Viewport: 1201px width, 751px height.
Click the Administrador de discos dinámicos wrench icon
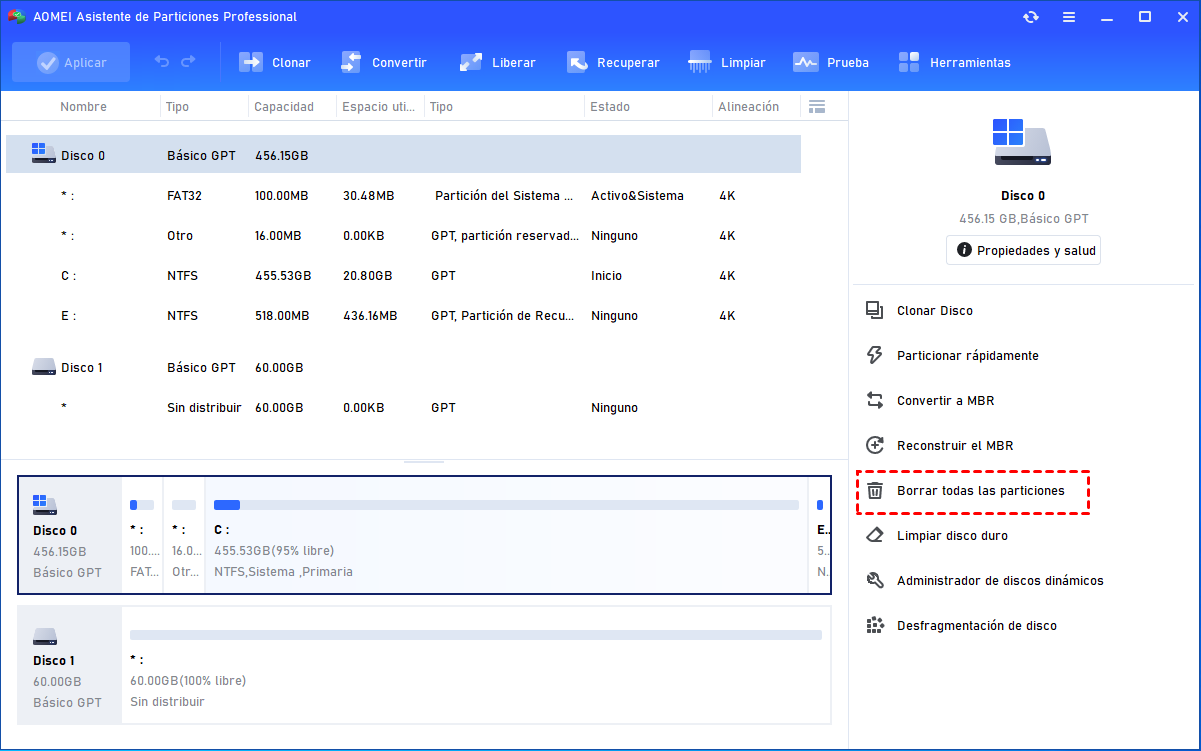[x=875, y=580]
